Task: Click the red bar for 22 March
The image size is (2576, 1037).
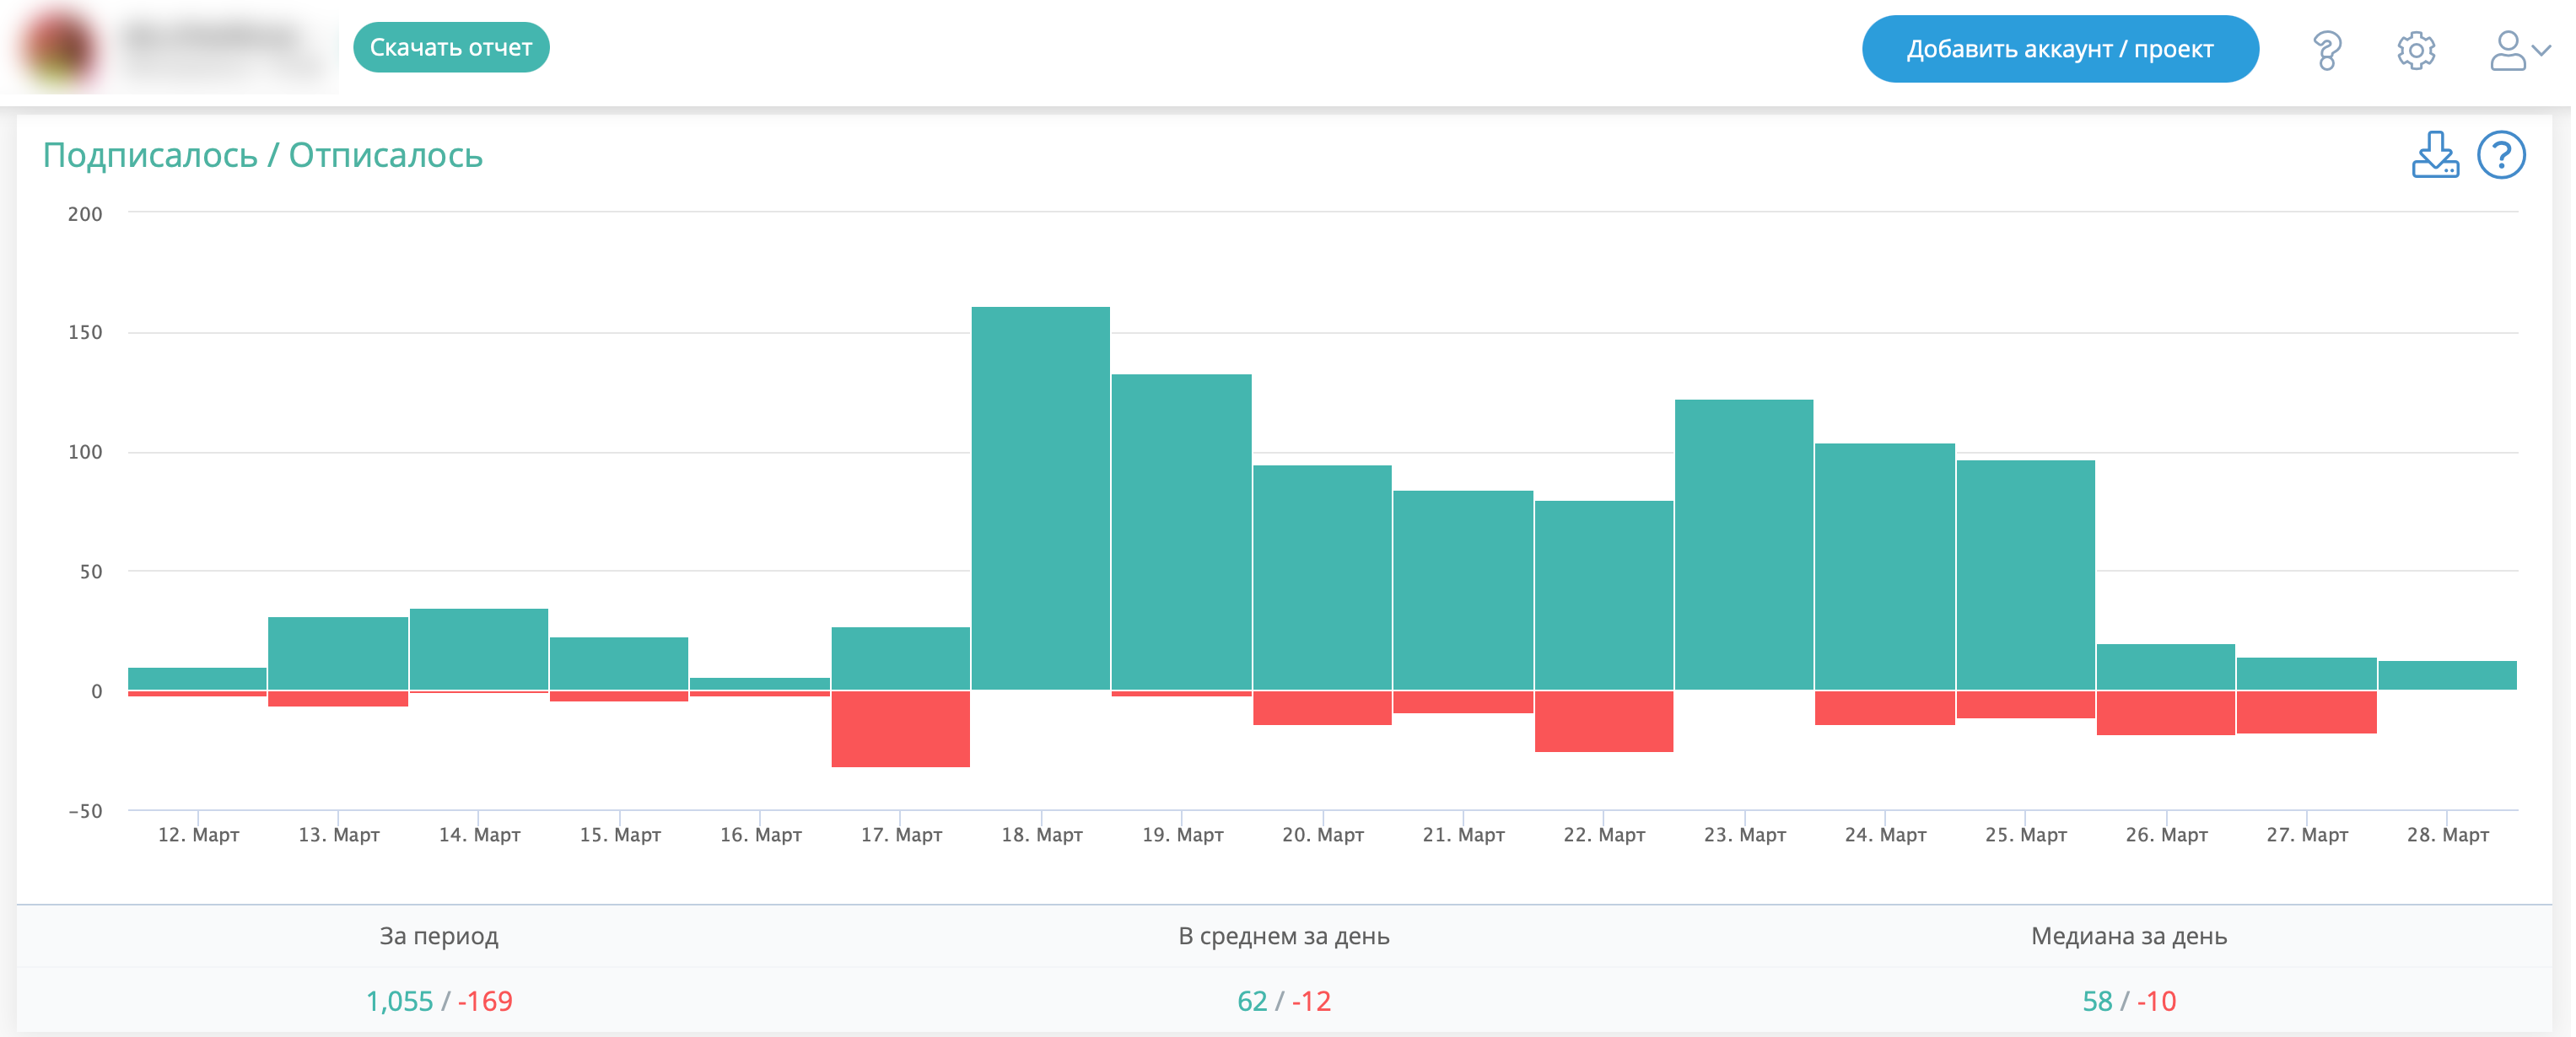Action: point(1603,720)
